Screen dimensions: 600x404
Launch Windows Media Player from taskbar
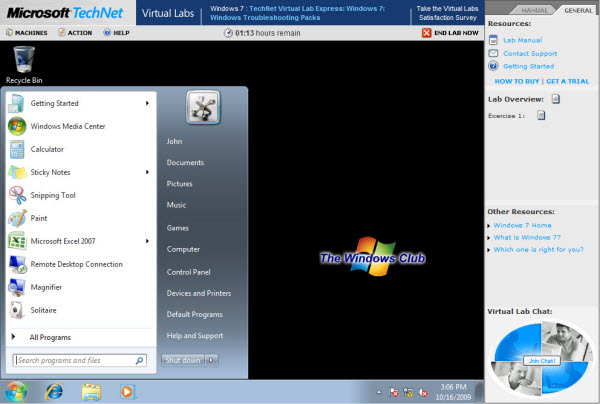[x=127, y=392]
